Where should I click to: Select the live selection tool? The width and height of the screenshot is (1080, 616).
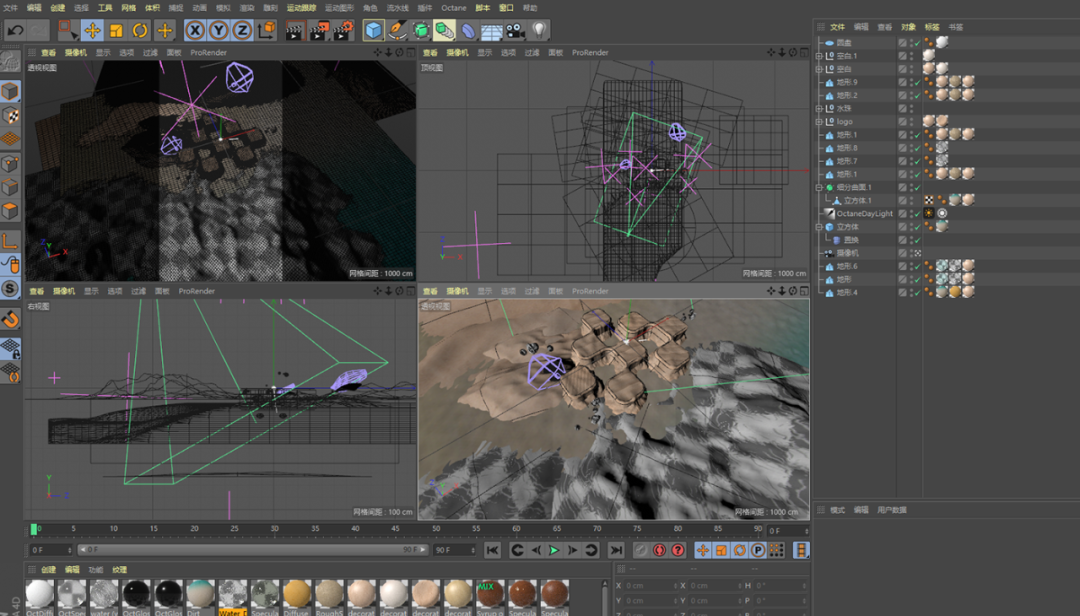[x=67, y=30]
